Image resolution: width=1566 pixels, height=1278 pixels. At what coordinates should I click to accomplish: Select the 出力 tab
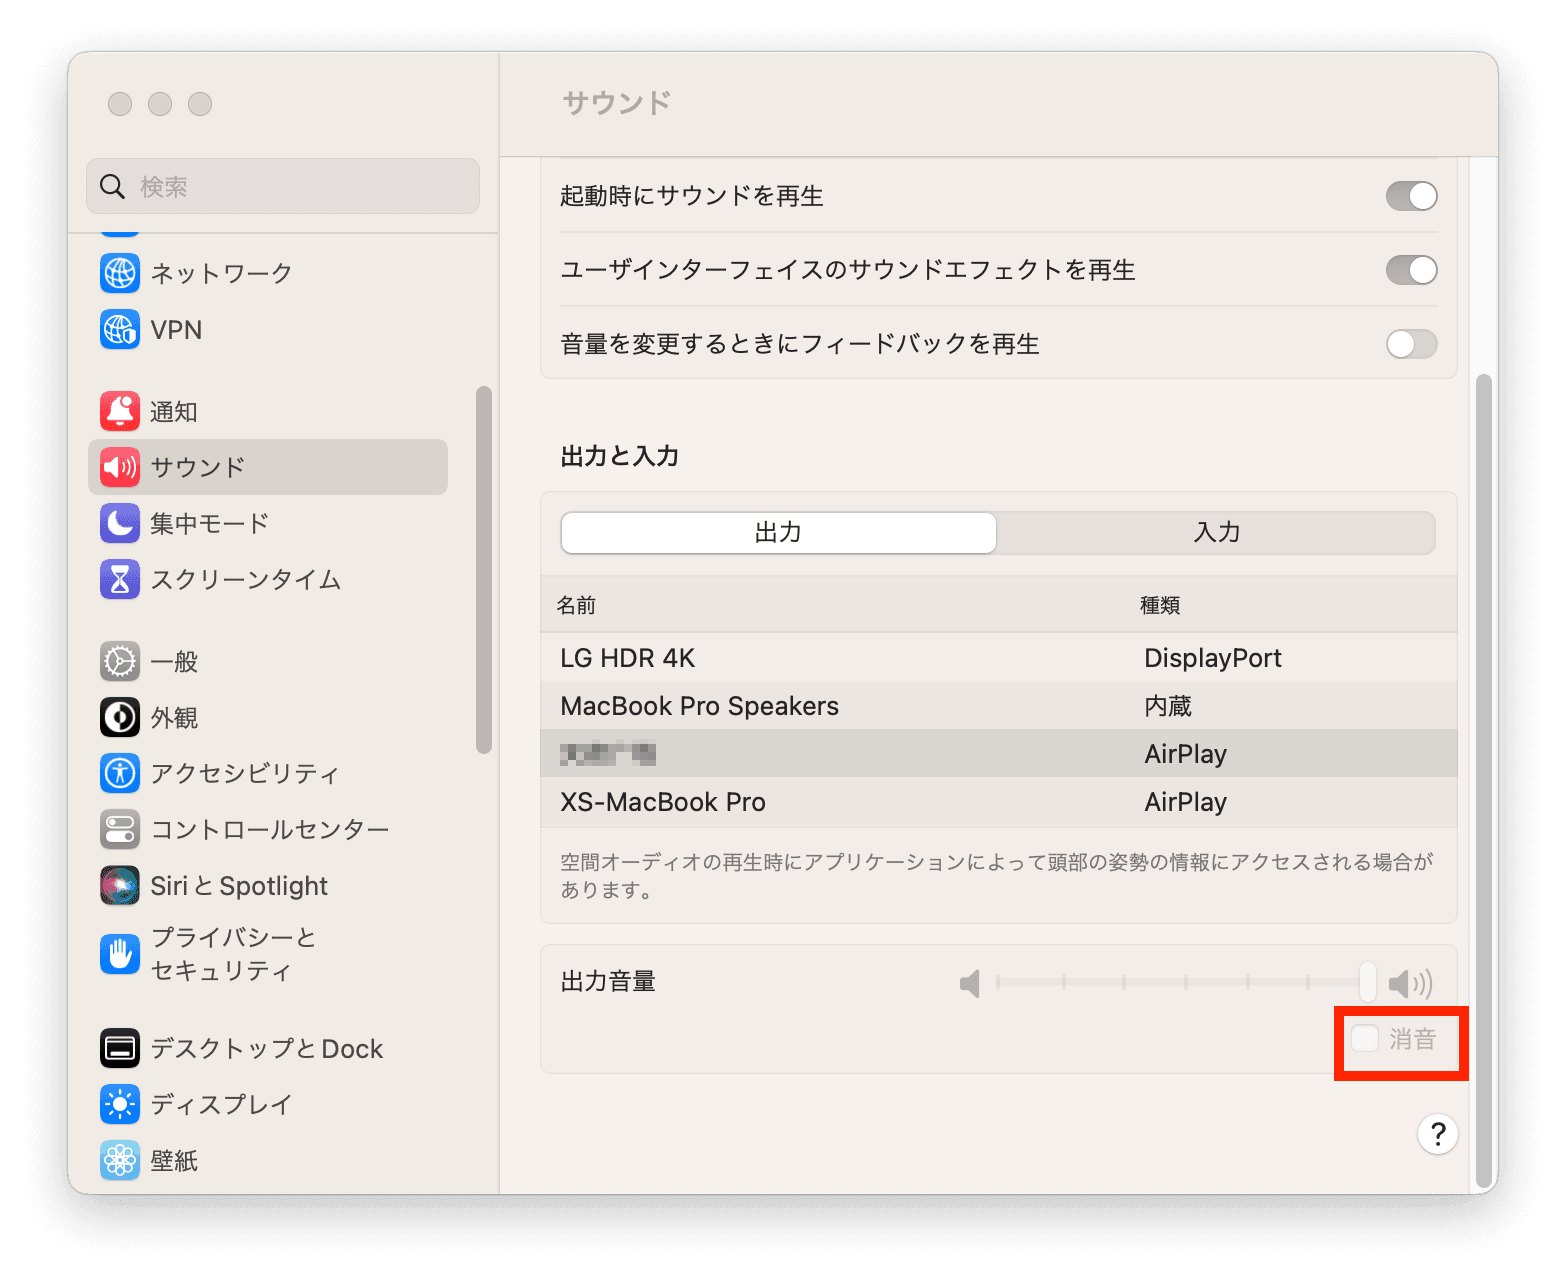coord(778,533)
